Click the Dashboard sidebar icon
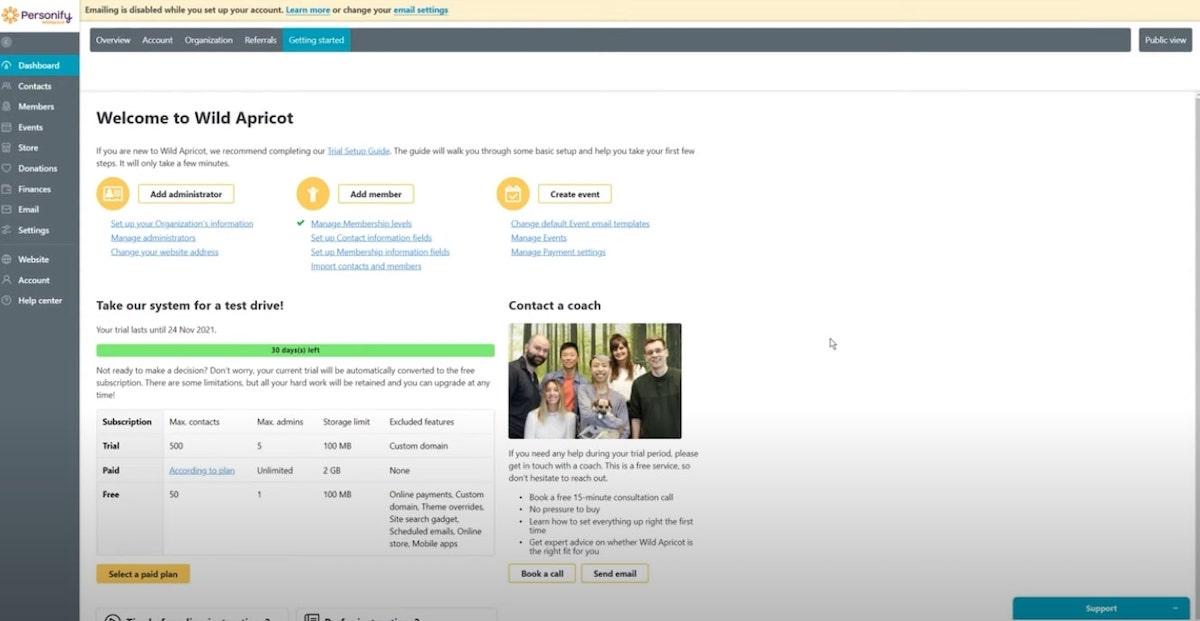Viewport: 1200px width, 621px height. point(7,65)
